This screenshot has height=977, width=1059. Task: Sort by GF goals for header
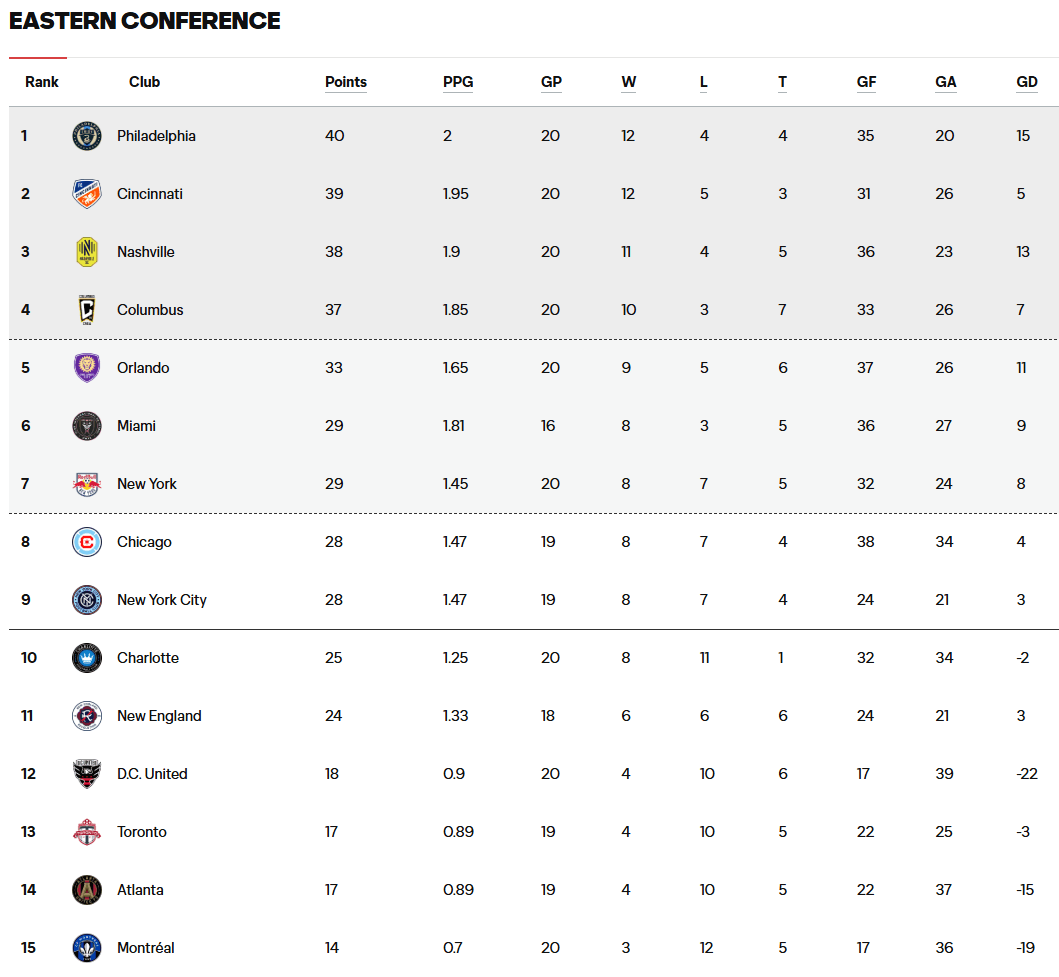[x=867, y=82]
